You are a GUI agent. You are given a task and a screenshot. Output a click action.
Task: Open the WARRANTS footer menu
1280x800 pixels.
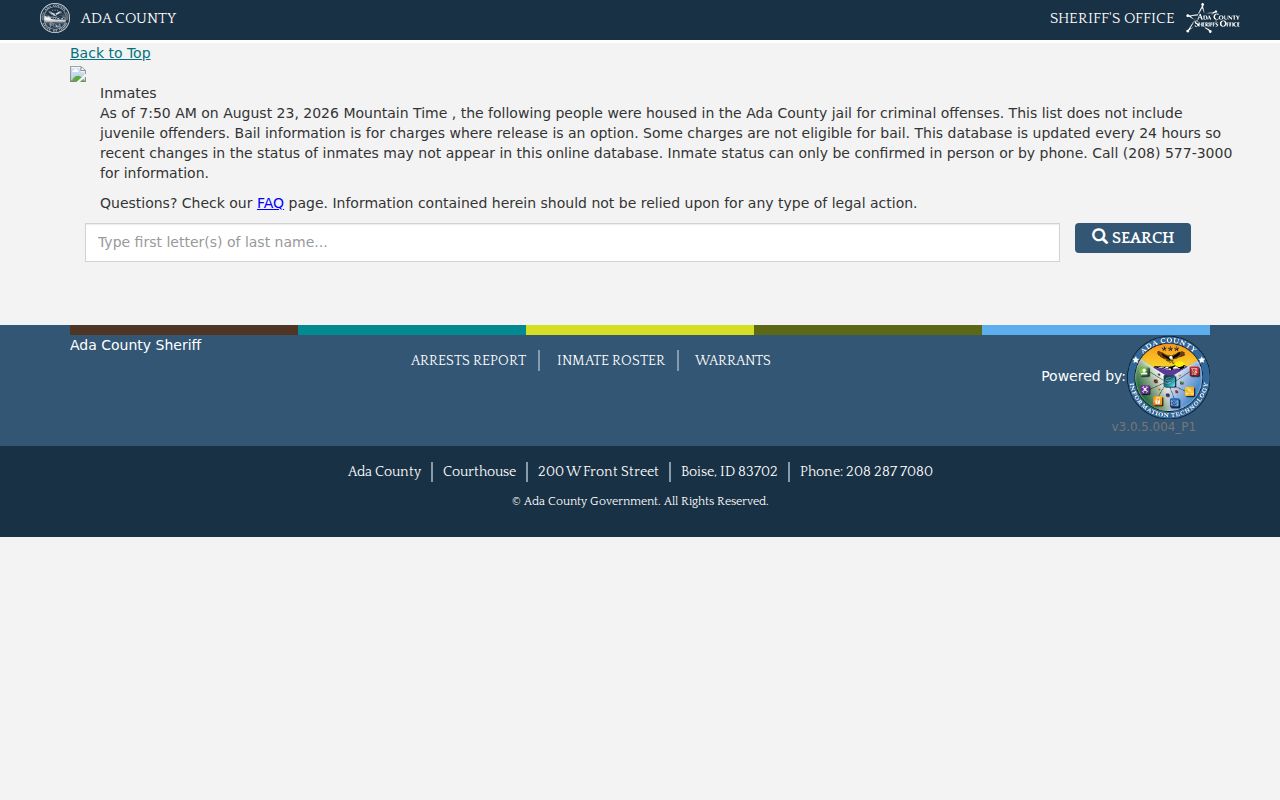click(733, 360)
